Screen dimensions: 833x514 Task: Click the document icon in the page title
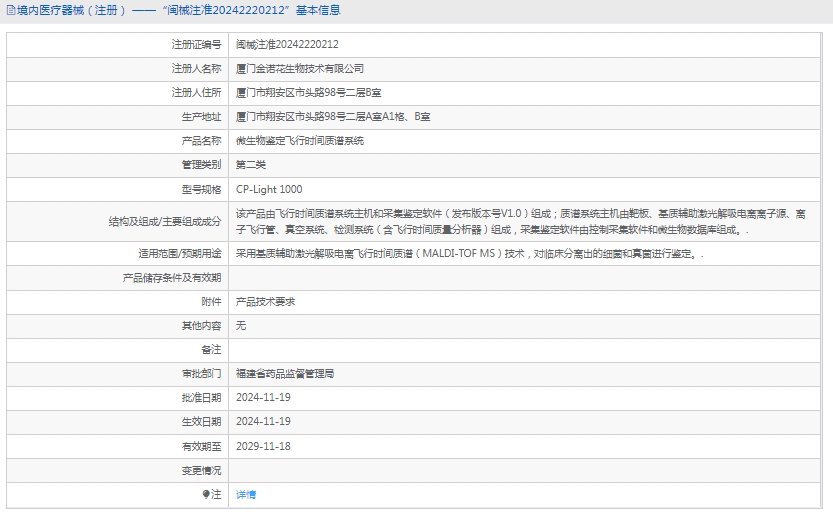(9, 11)
